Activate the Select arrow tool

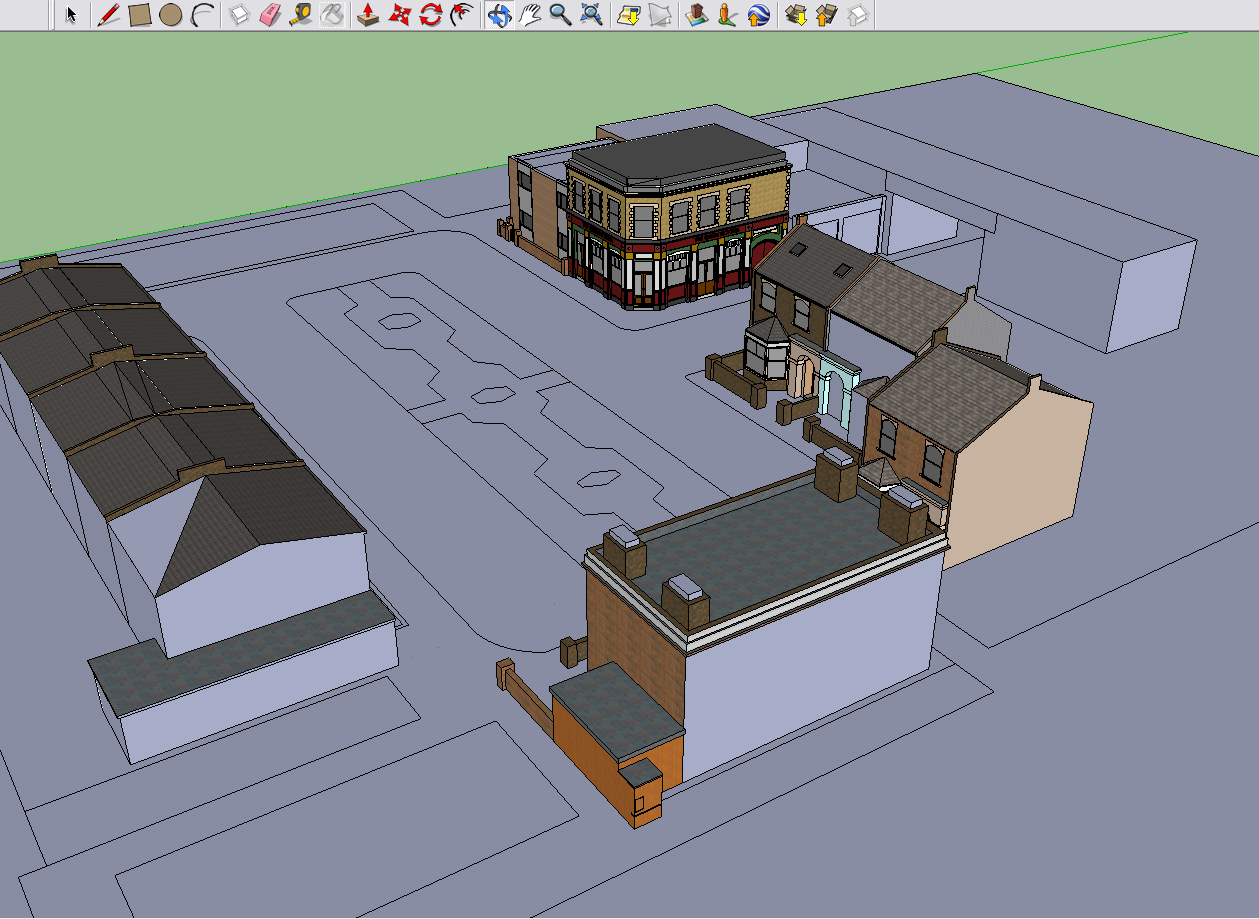(x=71, y=15)
